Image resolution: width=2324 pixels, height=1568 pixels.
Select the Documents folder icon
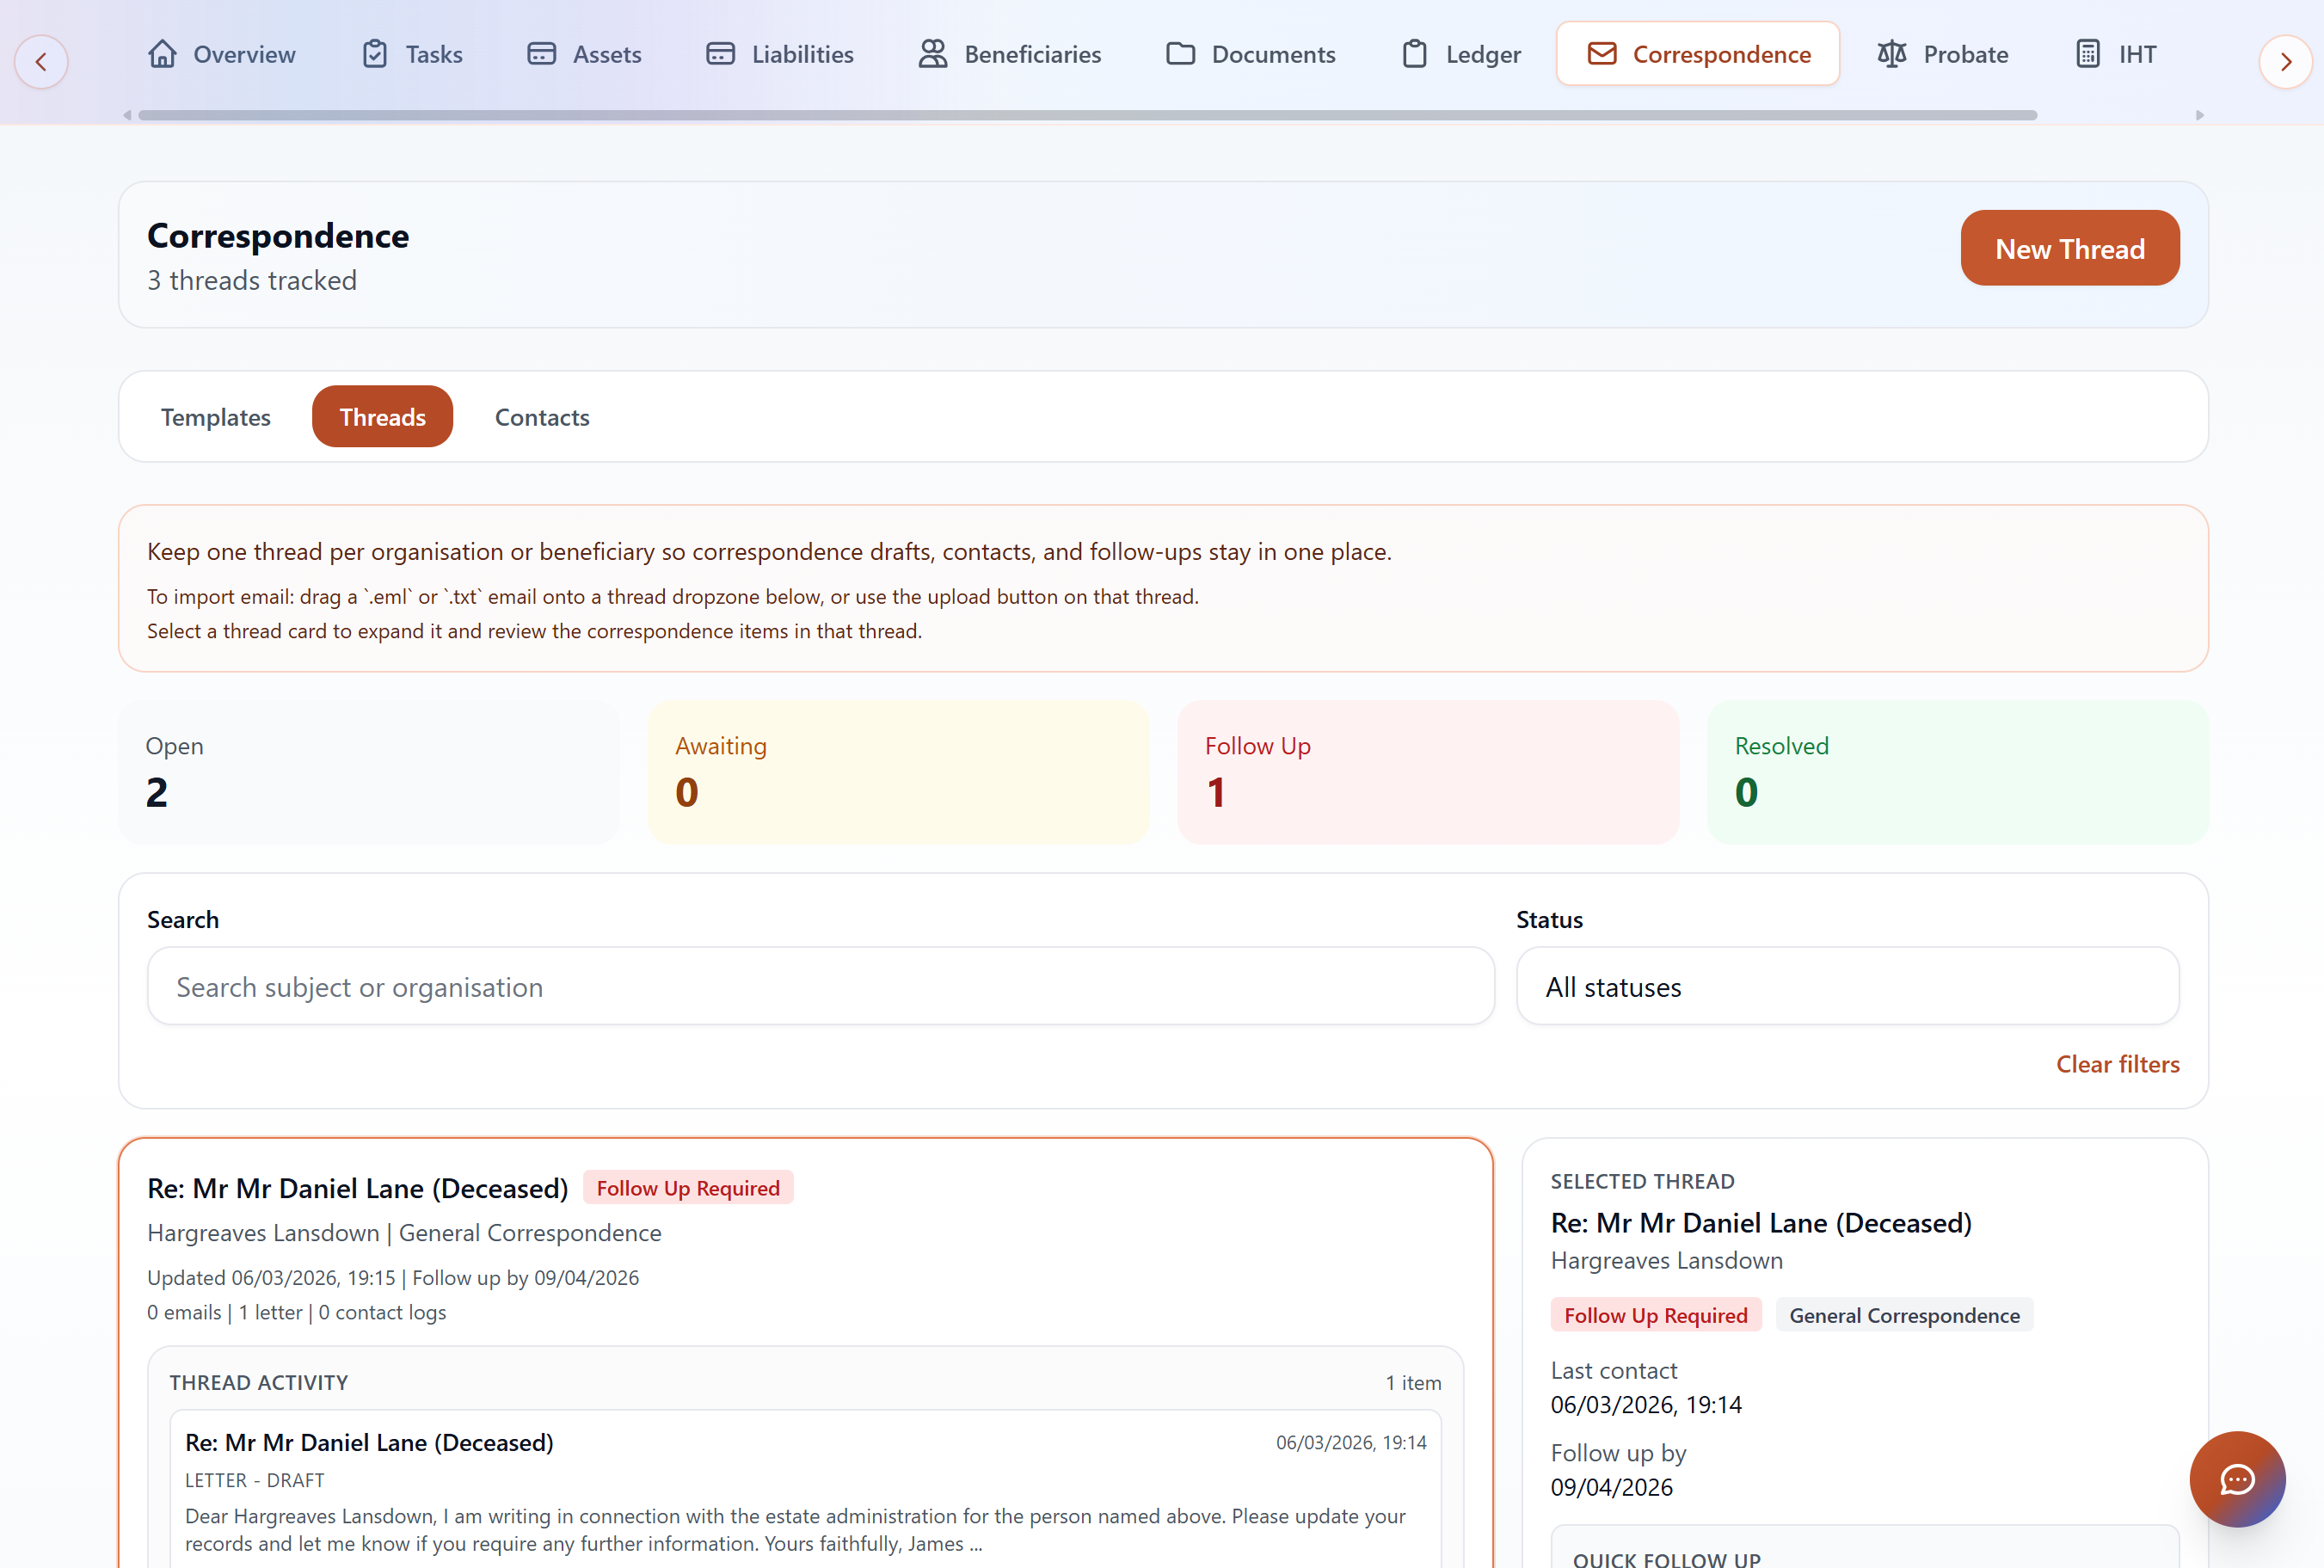point(1180,54)
